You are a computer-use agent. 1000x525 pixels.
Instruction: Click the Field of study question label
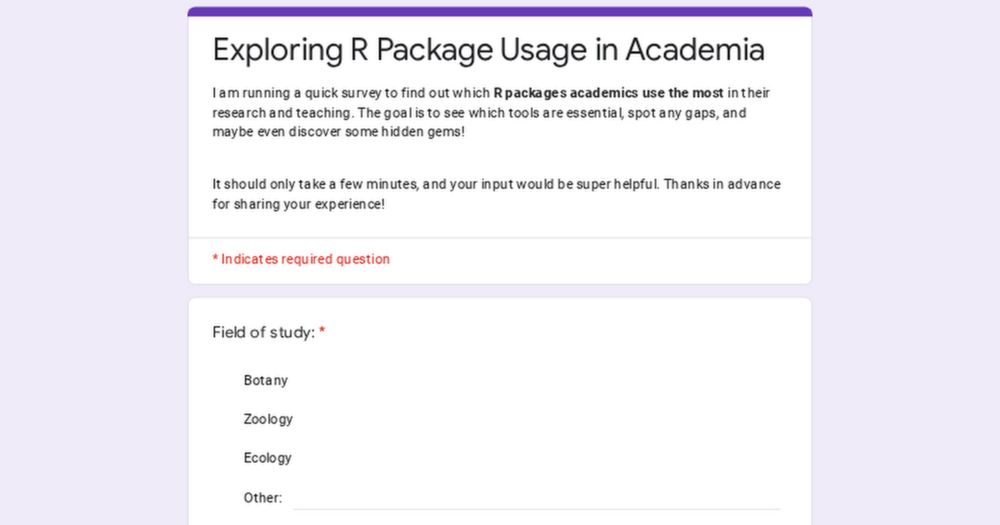pyautogui.click(x=263, y=332)
